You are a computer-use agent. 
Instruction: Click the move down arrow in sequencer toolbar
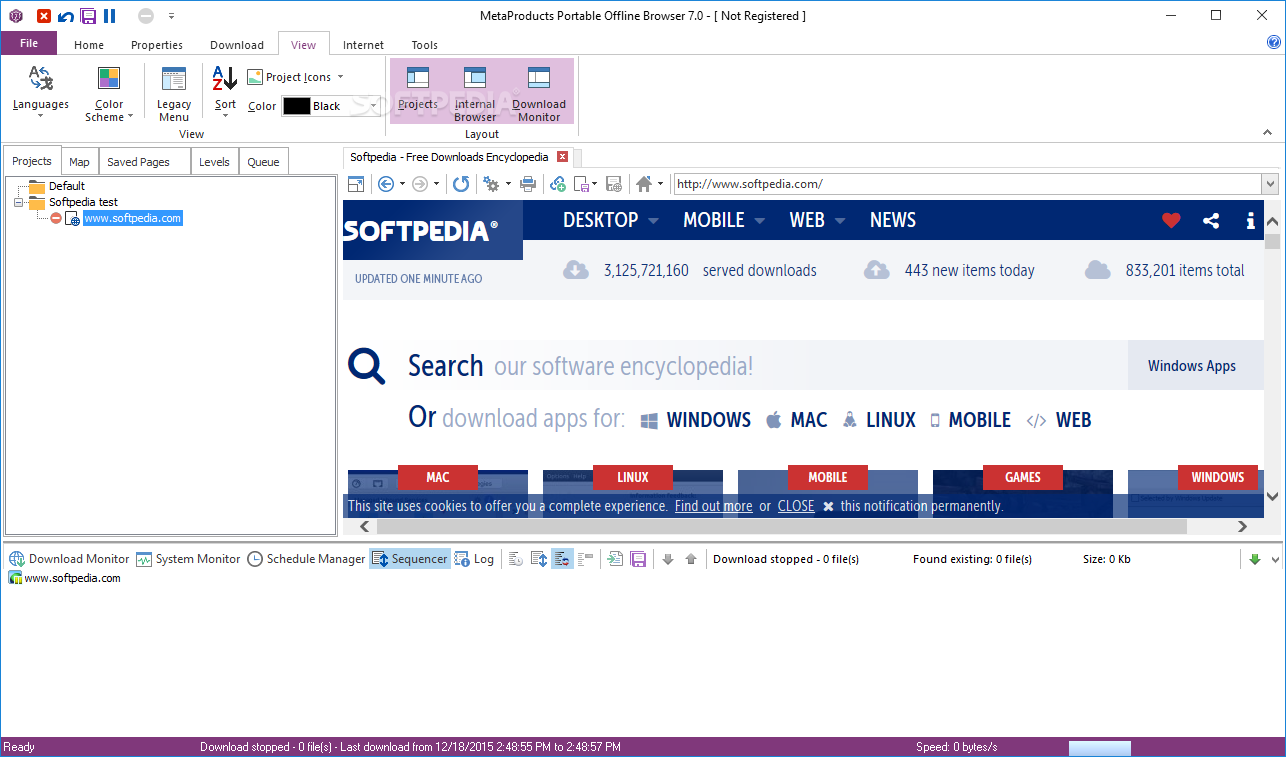pyautogui.click(x=668, y=559)
